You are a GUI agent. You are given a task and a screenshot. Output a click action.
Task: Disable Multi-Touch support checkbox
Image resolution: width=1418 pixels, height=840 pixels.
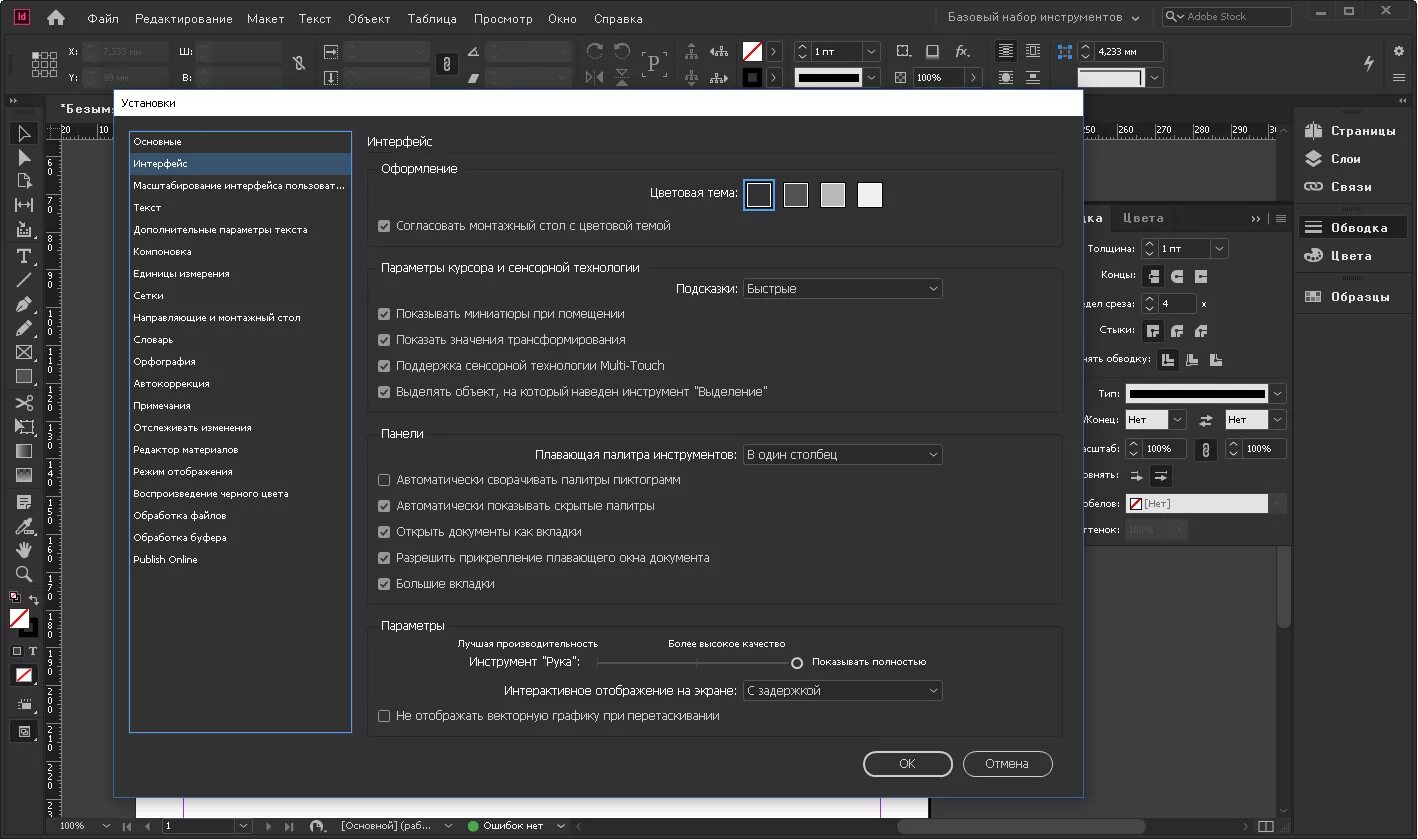(384, 366)
